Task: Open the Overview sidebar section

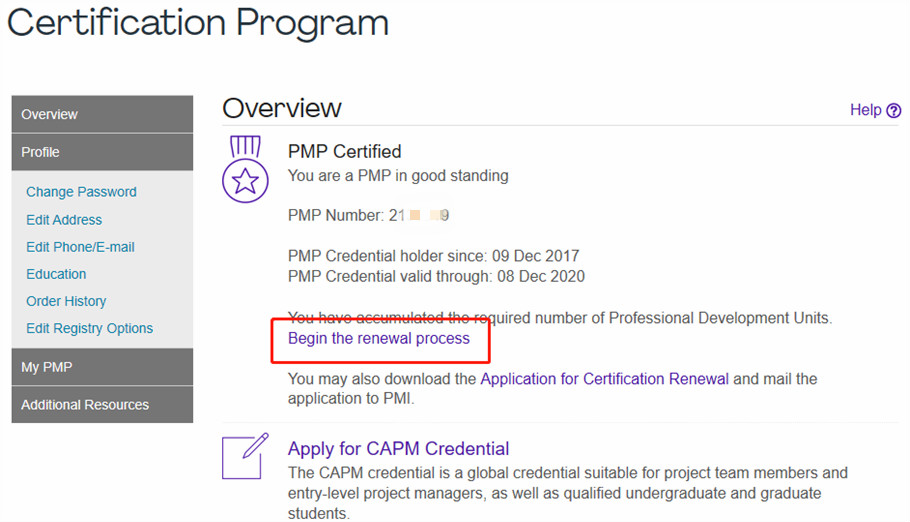Action: (102, 114)
